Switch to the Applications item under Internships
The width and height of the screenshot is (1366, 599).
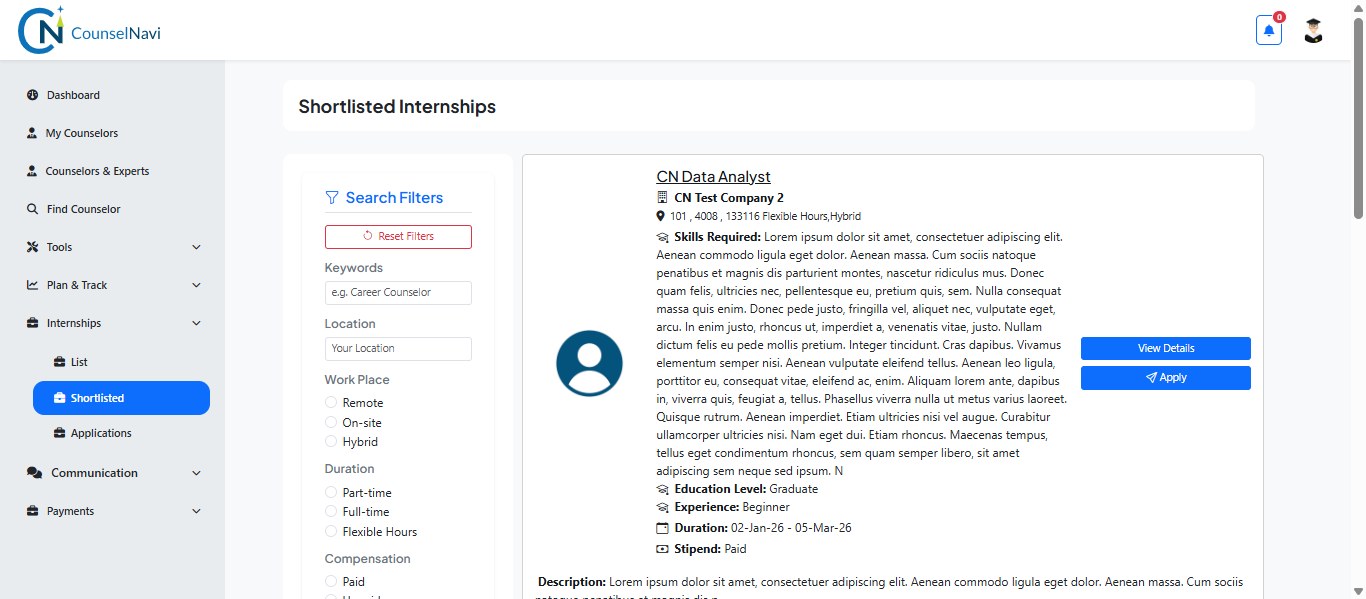104,433
